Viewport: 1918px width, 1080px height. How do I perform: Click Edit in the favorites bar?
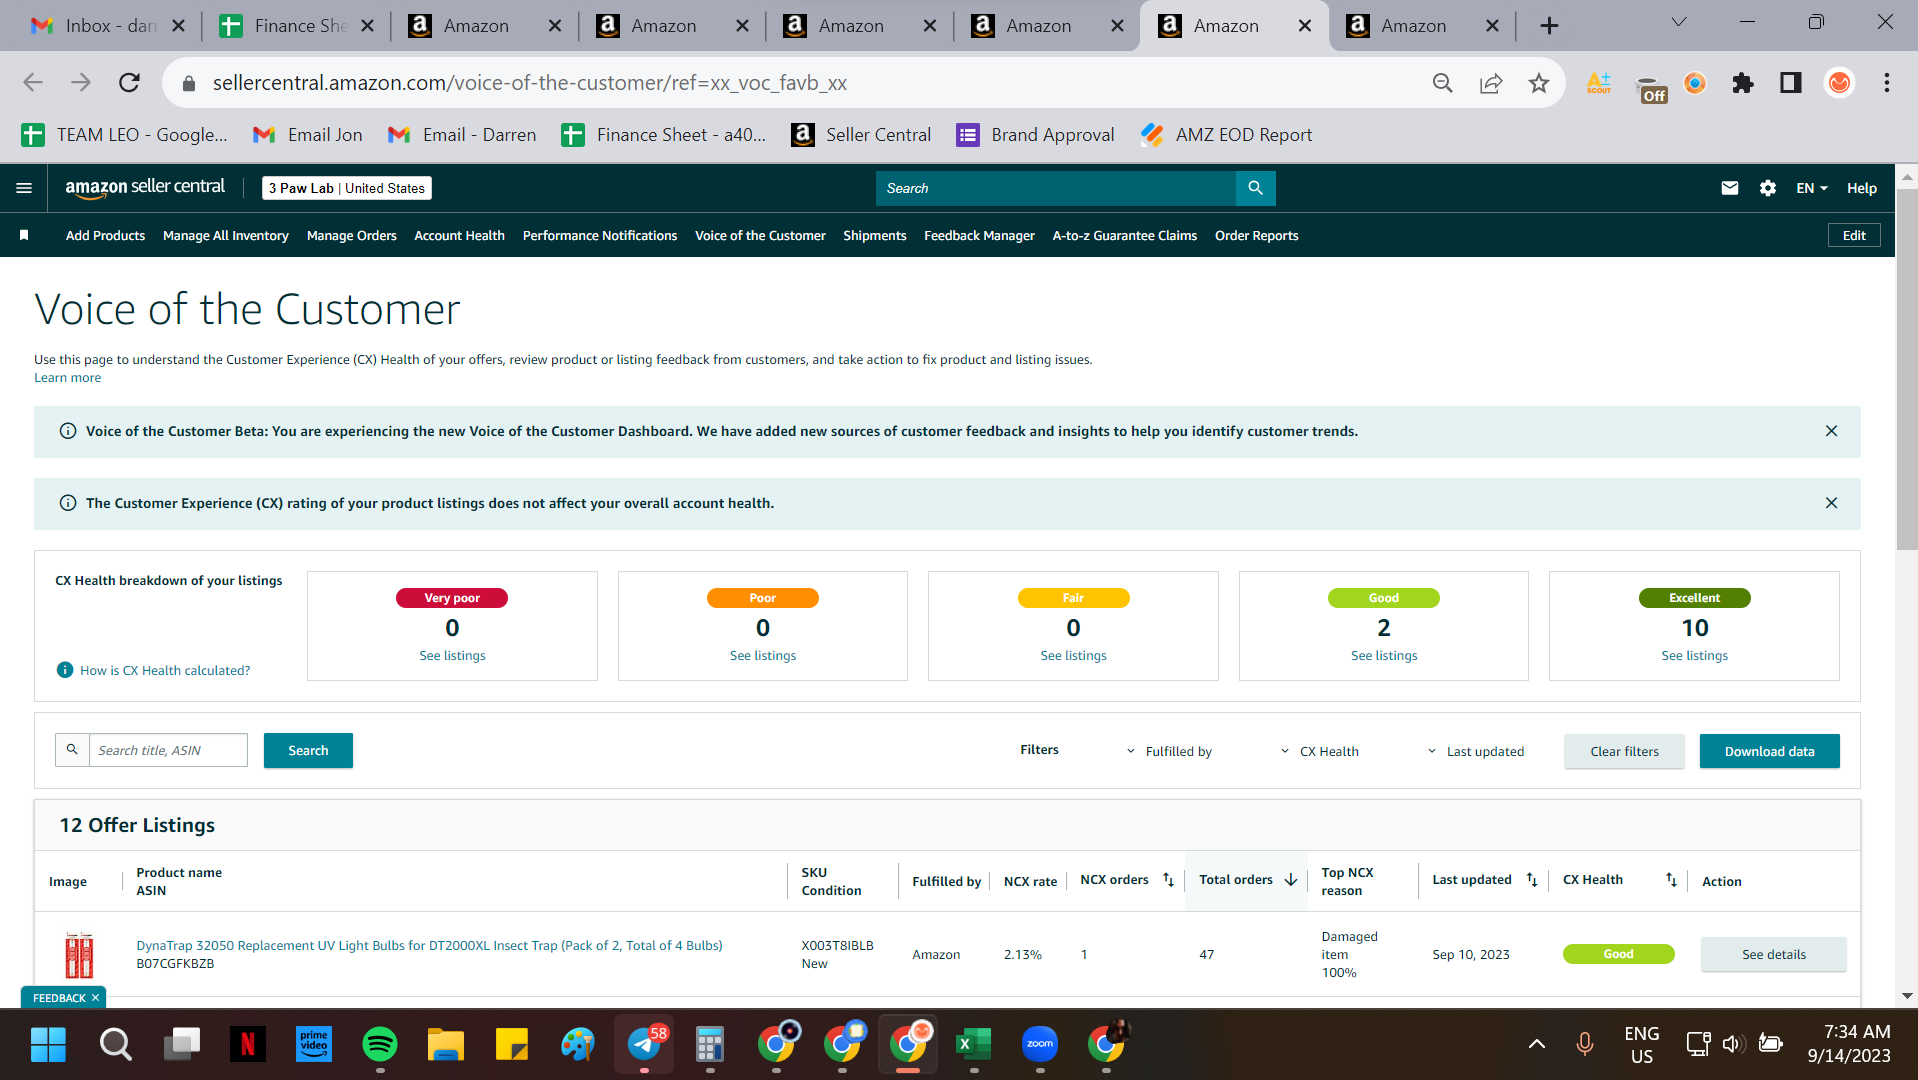1854,235
